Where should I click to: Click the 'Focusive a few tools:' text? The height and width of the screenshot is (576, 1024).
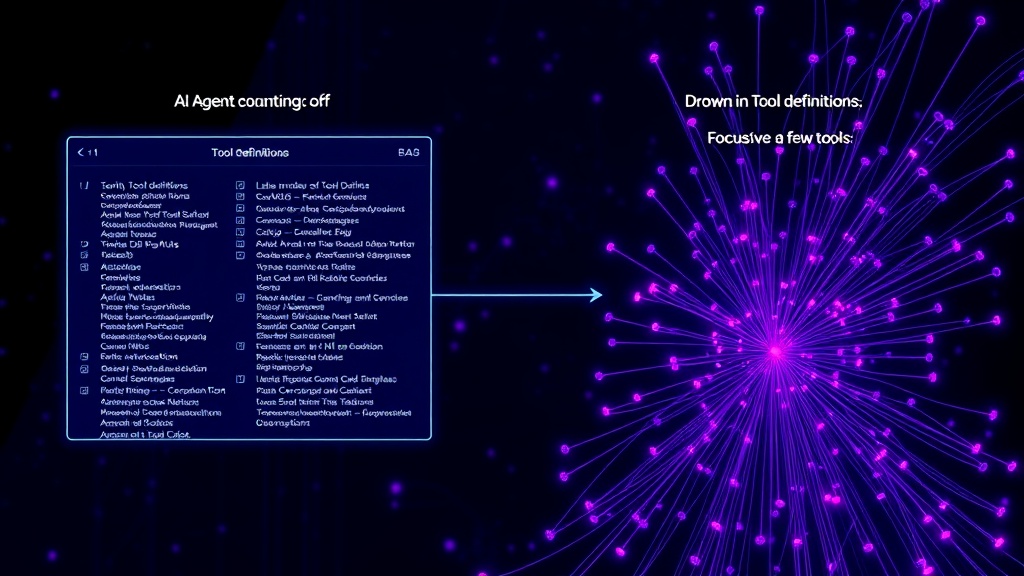780,138
